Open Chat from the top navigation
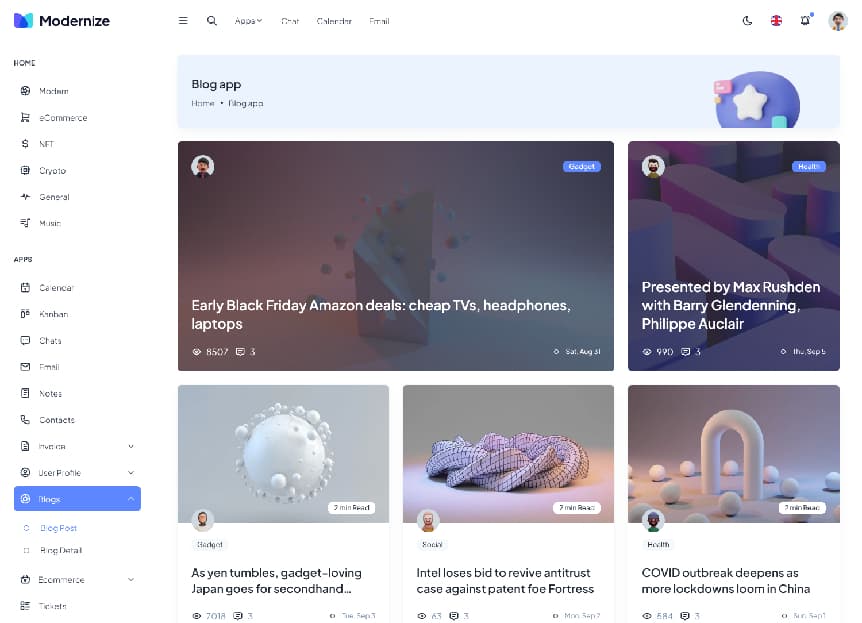The width and height of the screenshot is (862, 623). 290,21
